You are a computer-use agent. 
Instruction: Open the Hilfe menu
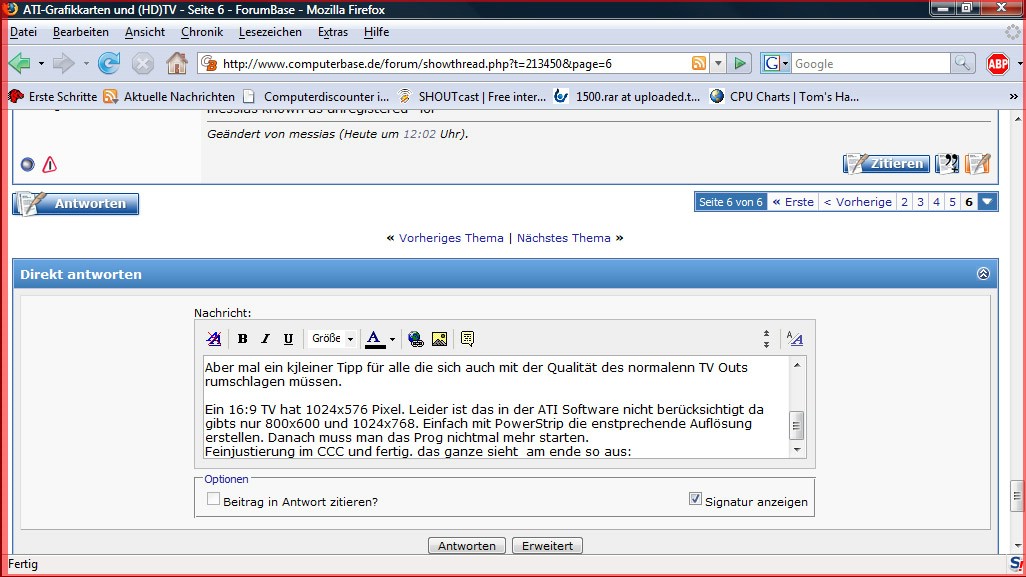(376, 31)
